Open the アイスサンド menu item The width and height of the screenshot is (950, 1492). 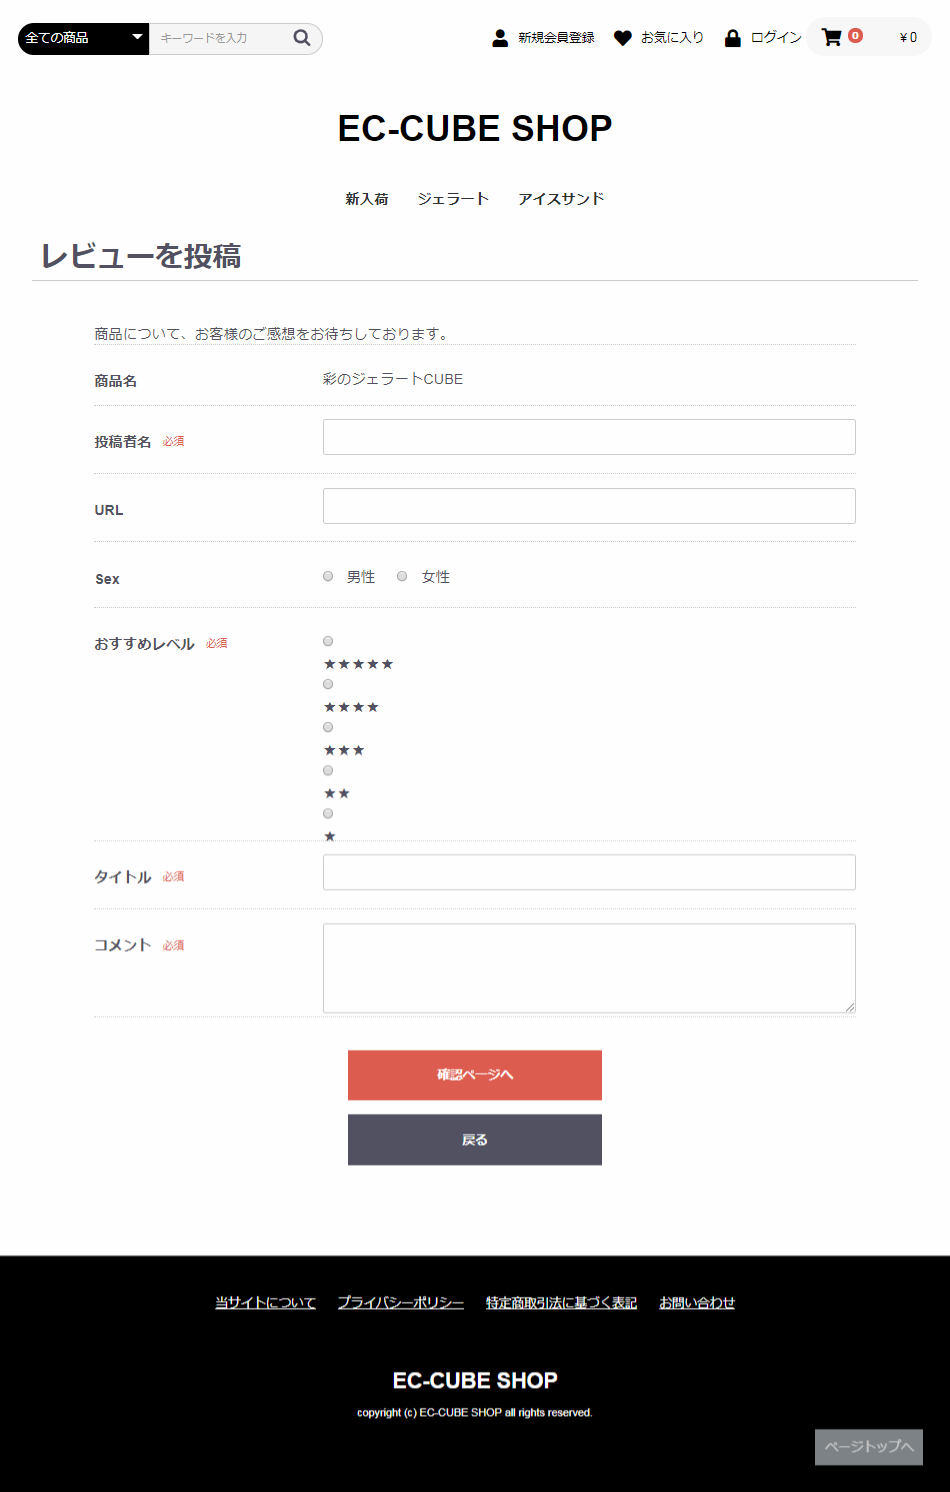pos(561,199)
